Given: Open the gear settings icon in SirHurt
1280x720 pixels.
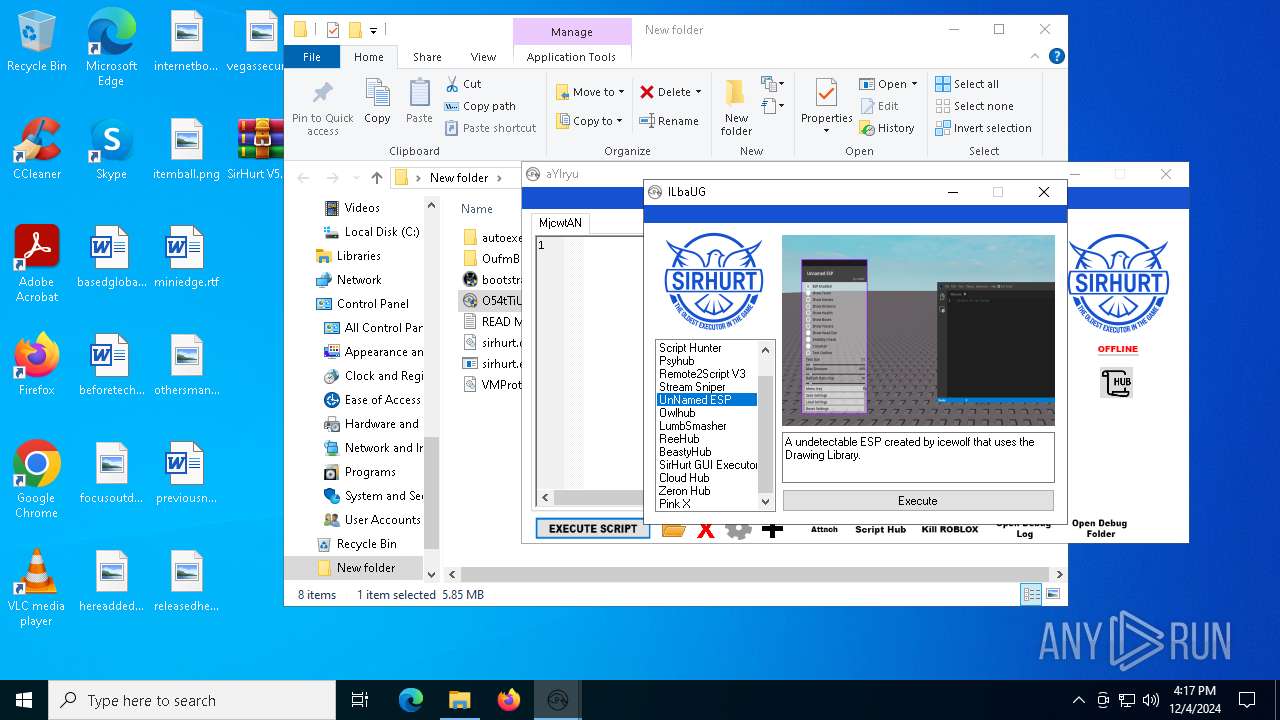Looking at the screenshot, I should point(738,529).
